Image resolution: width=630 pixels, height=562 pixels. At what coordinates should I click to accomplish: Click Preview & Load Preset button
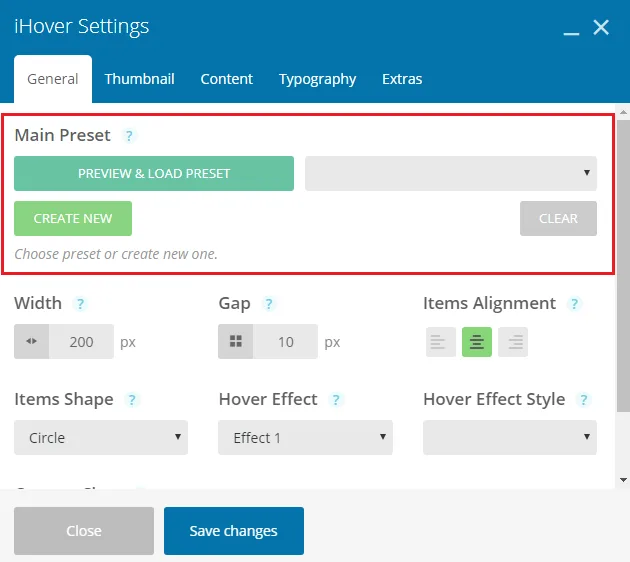154,173
